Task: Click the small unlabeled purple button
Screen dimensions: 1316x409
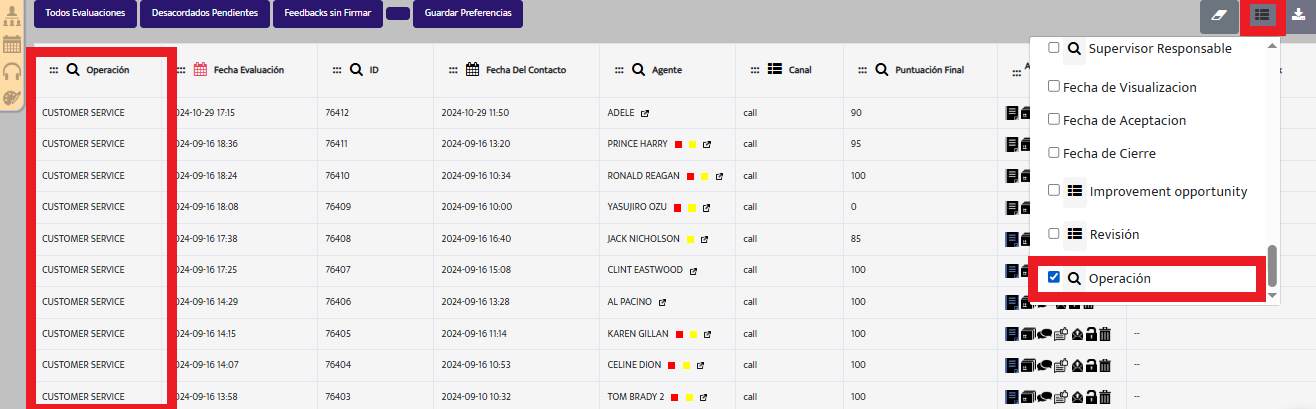Action: pyautogui.click(x=397, y=14)
